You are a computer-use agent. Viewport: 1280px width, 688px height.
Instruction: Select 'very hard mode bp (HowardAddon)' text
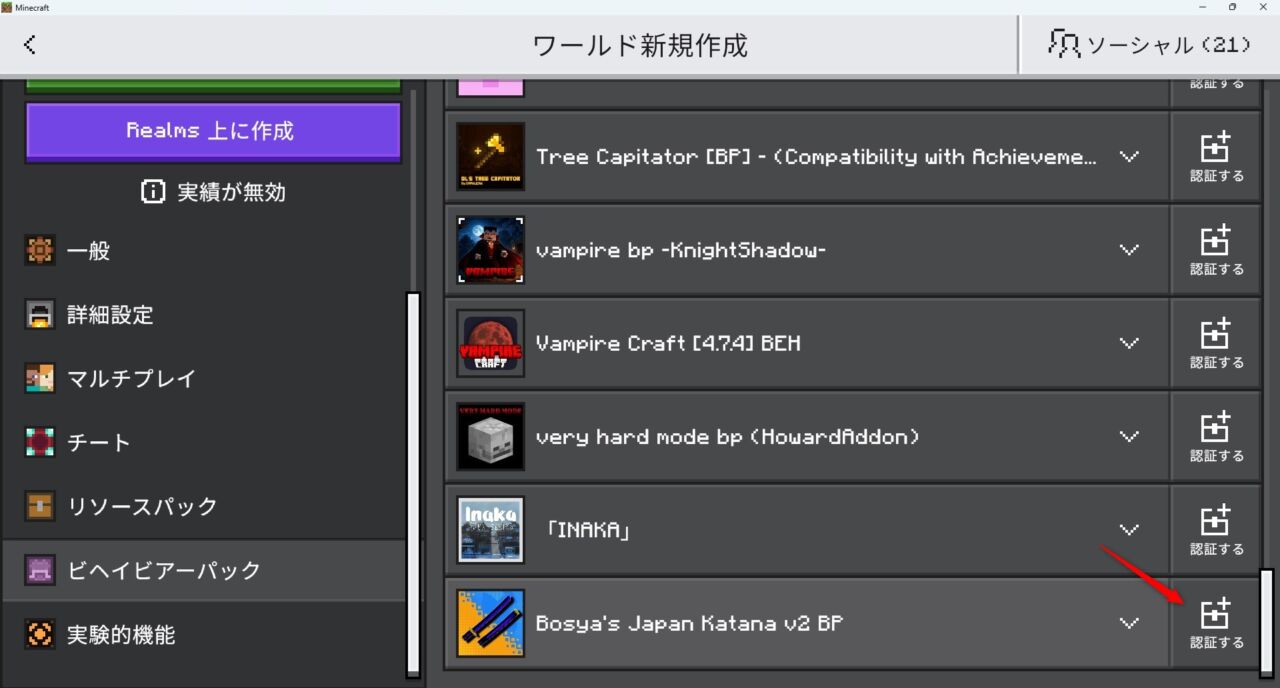pyautogui.click(x=728, y=437)
